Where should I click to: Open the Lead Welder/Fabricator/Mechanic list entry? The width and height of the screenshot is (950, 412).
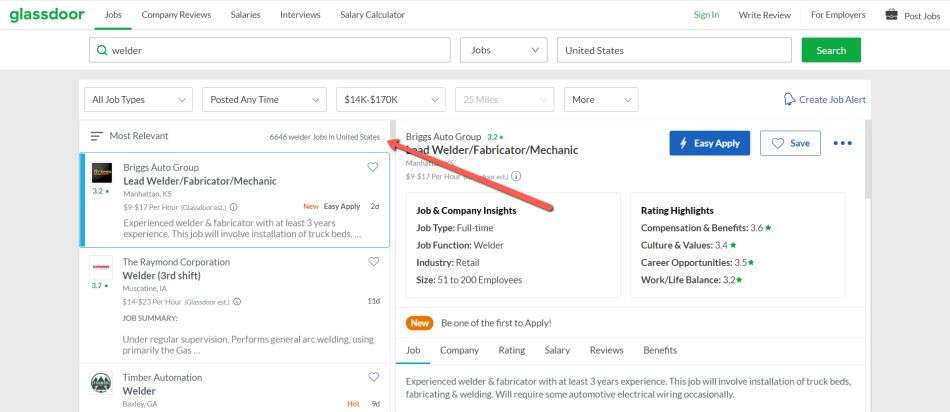tap(200, 181)
